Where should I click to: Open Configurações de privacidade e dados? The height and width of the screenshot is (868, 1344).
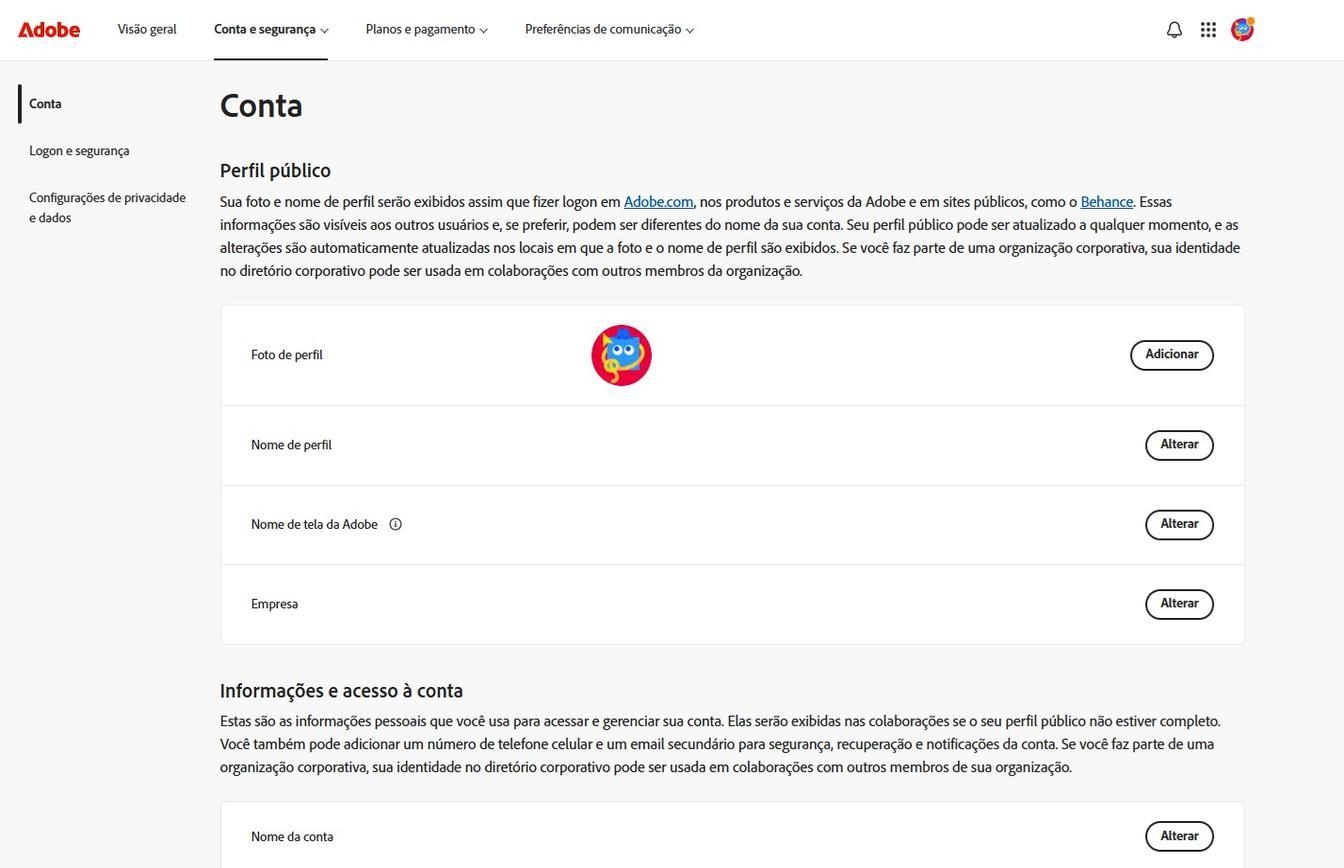click(x=107, y=207)
